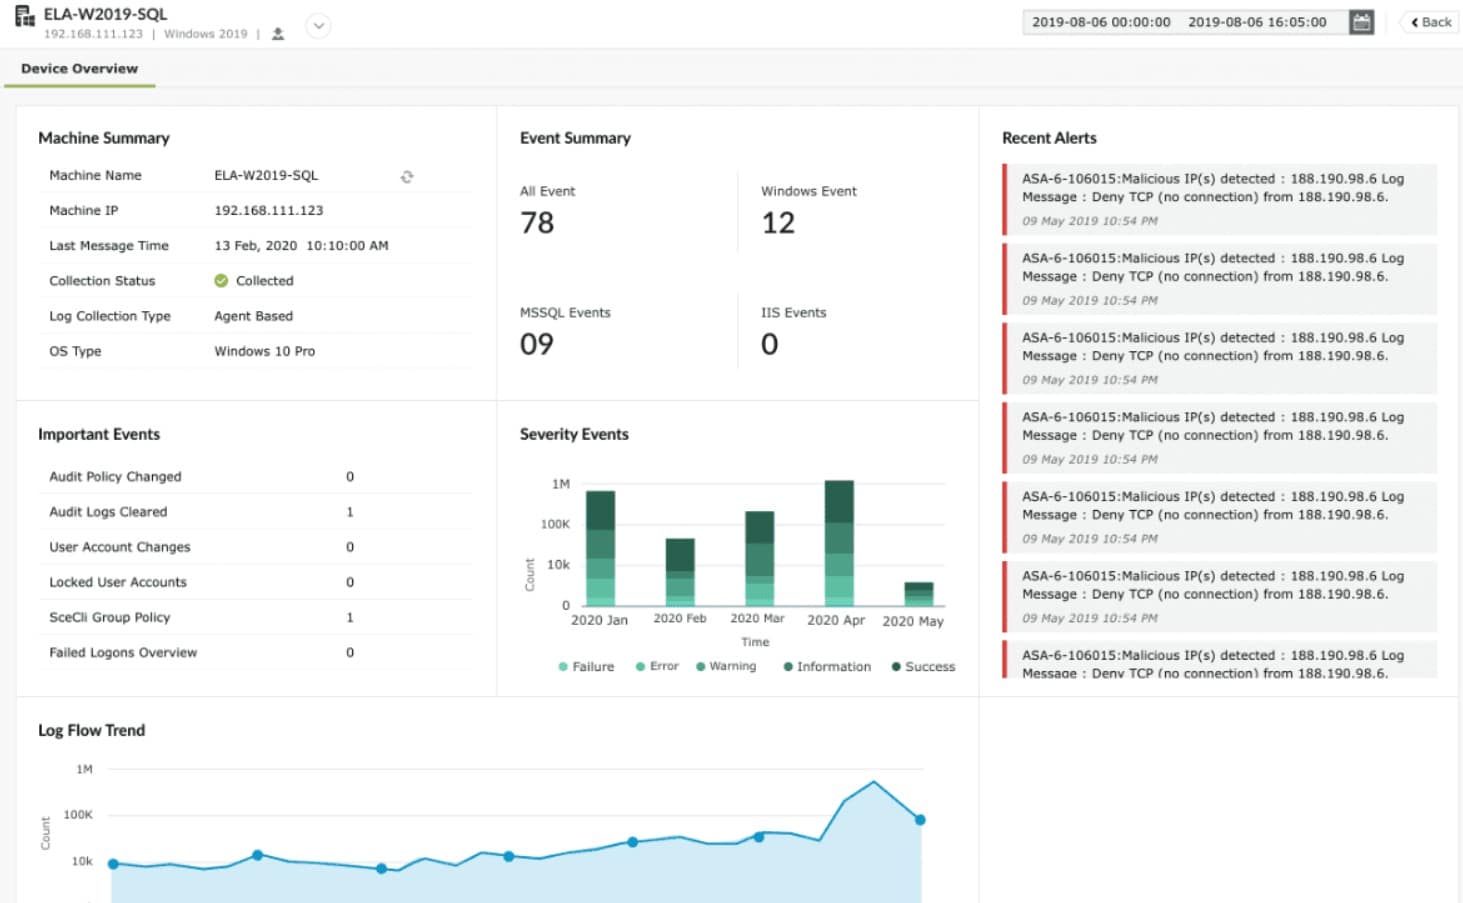
Task: Open the User Account Changes row
Action: point(255,547)
